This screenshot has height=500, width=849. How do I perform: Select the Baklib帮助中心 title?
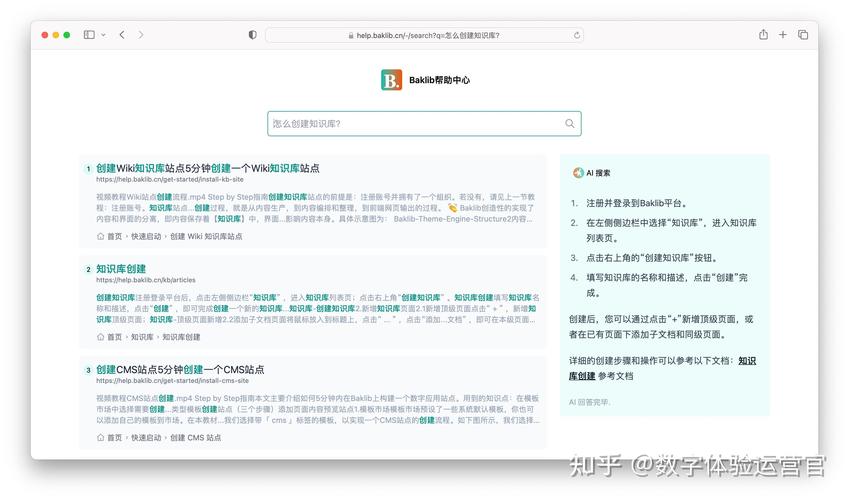[x=440, y=80]
